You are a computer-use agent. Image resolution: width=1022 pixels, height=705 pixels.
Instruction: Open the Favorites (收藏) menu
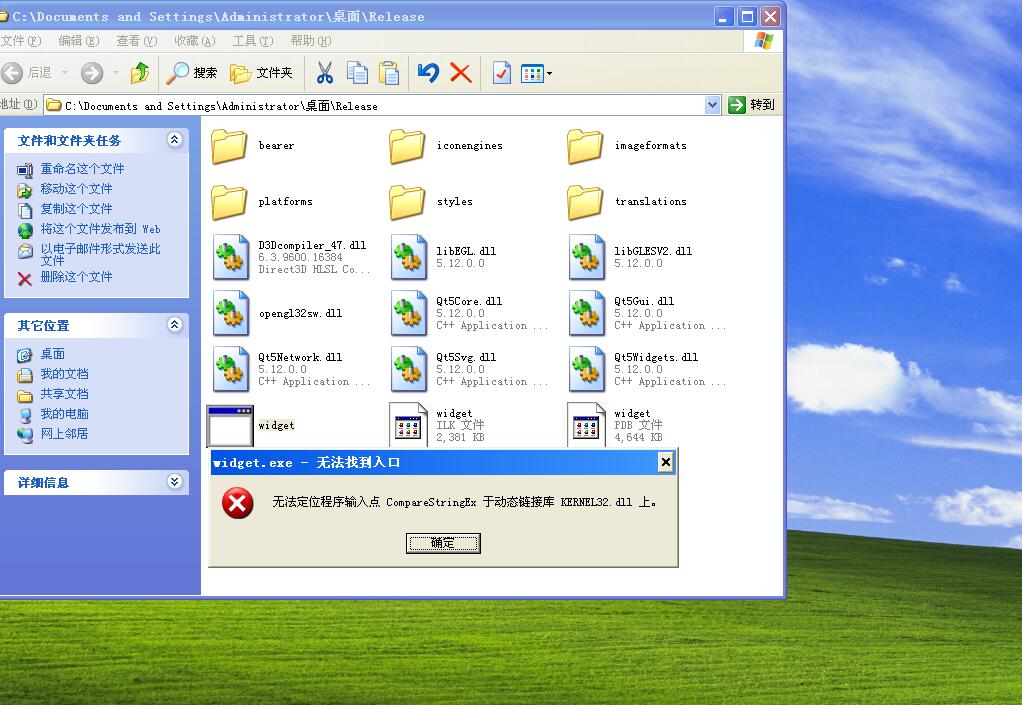click(195, 41)
